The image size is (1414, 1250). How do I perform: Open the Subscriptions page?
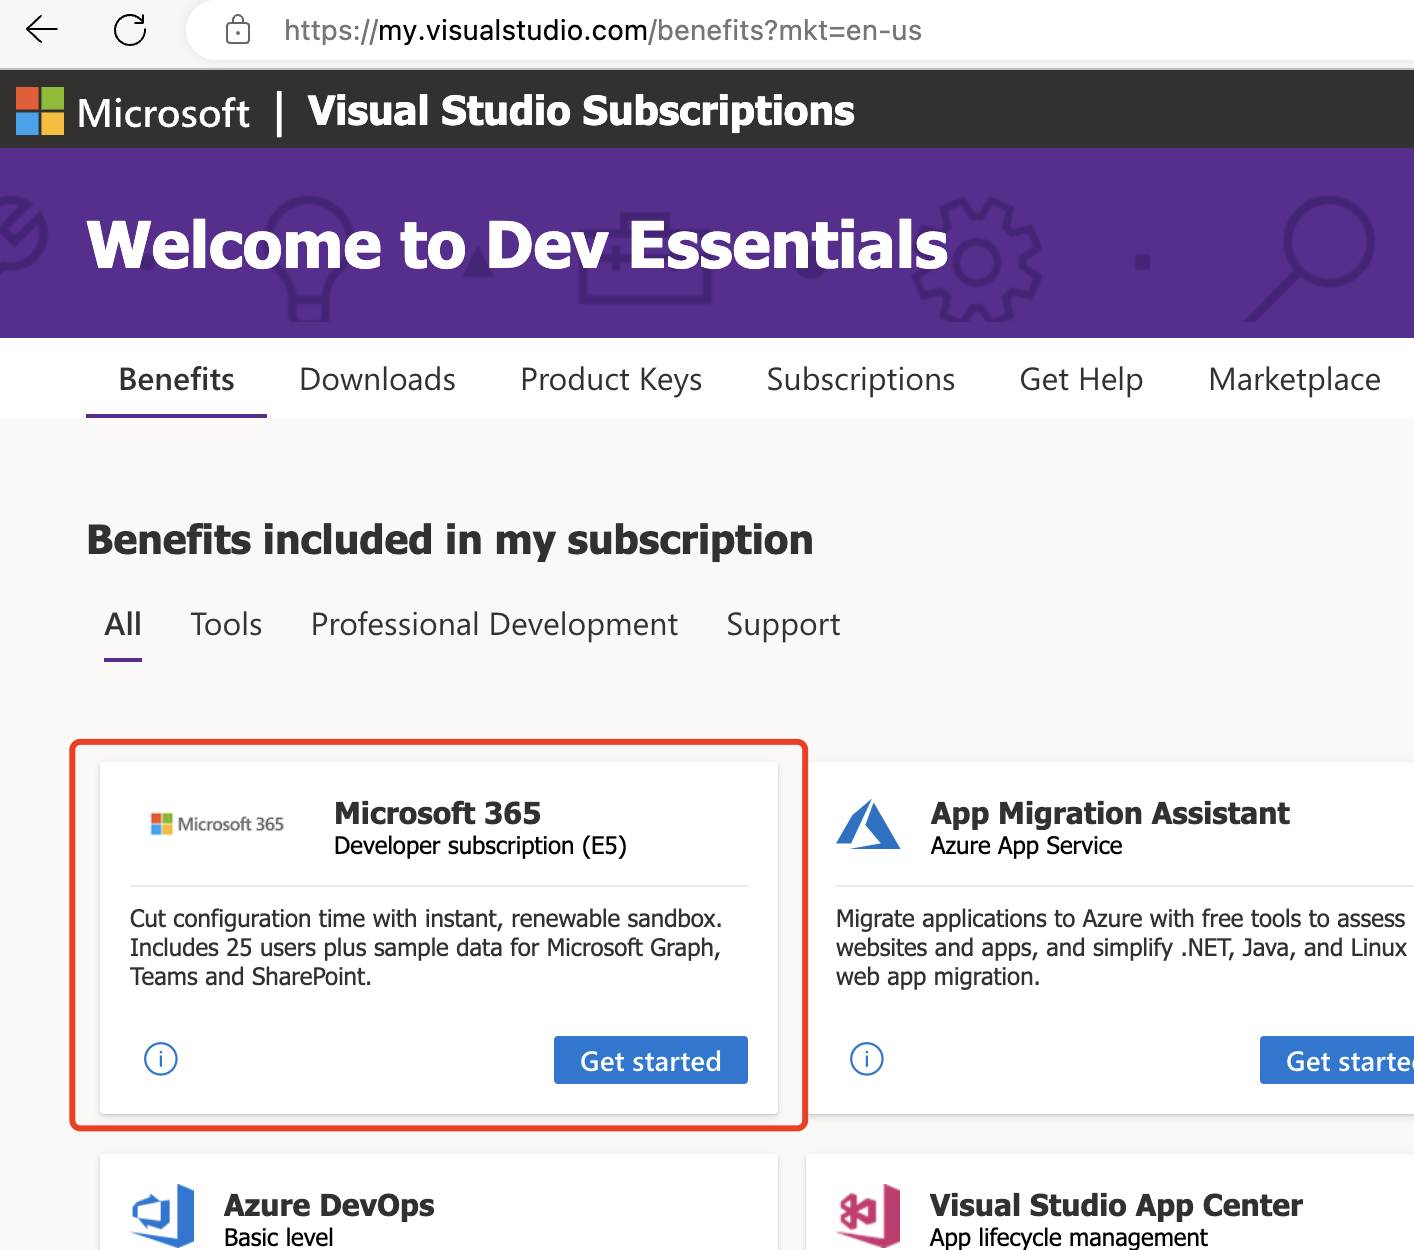click(860, 379)
